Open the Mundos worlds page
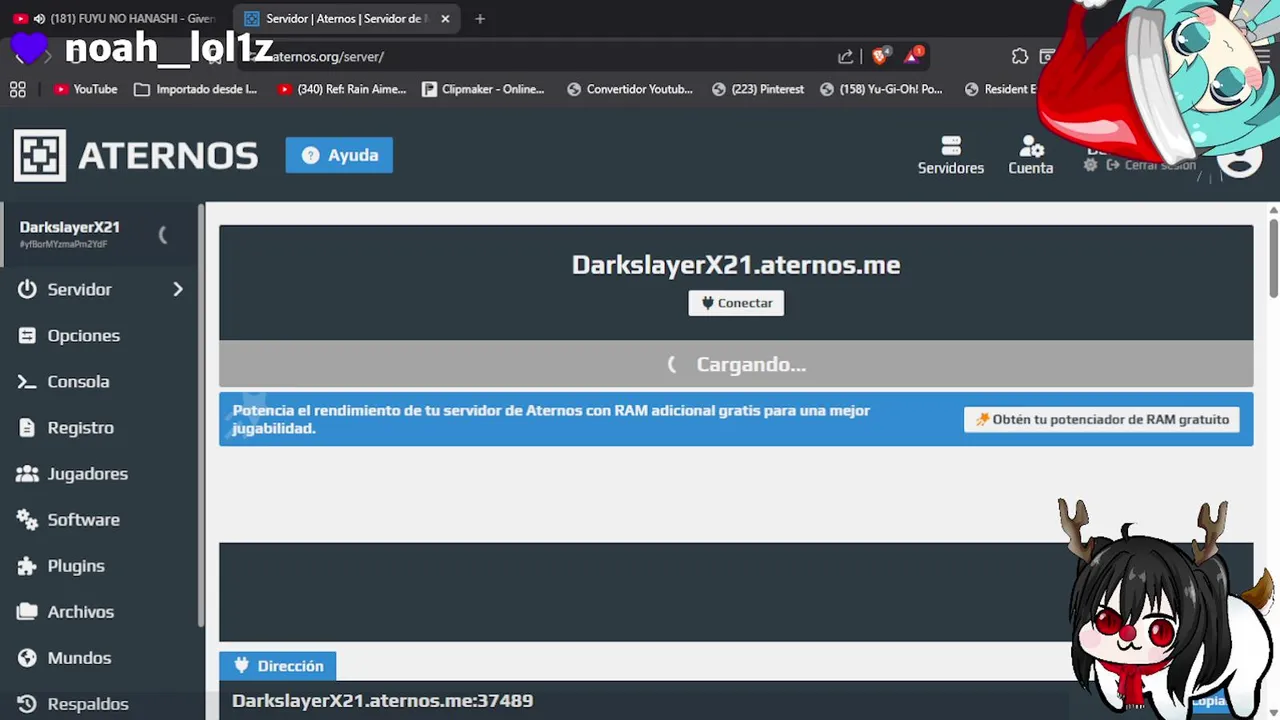Image resolution: width=1280 pixels, height=720 pixels. click(79, 657)
